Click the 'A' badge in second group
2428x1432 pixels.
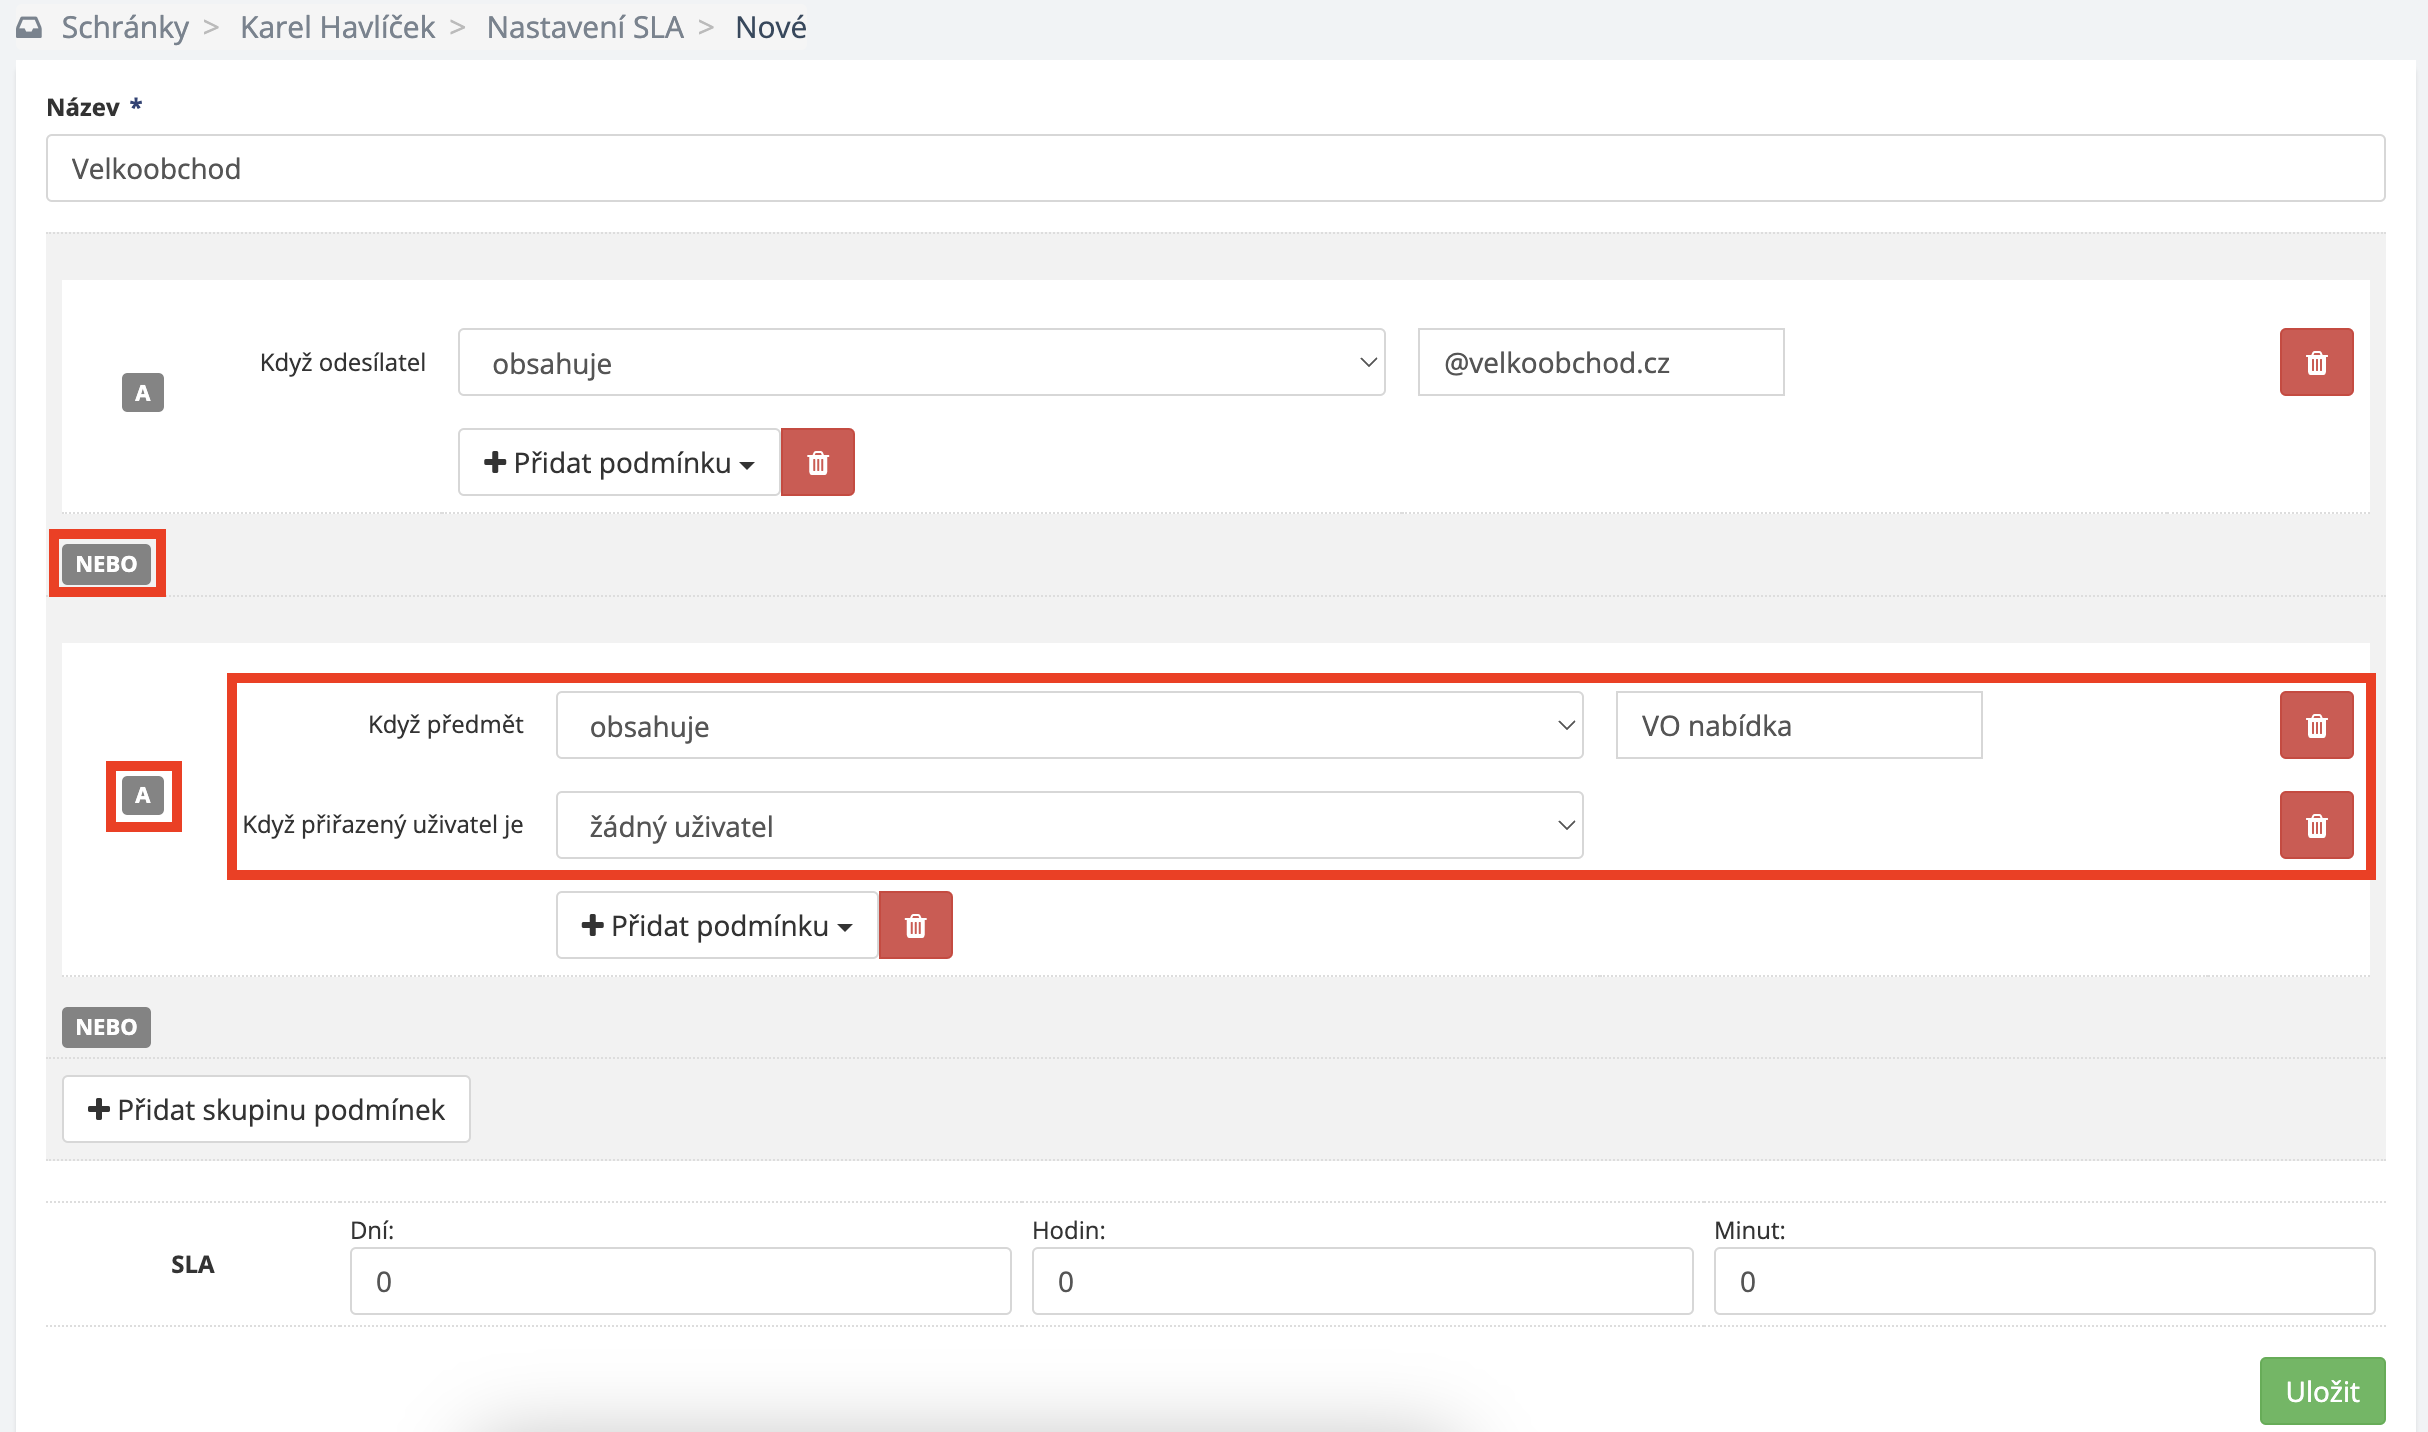(x=142, y=796)
